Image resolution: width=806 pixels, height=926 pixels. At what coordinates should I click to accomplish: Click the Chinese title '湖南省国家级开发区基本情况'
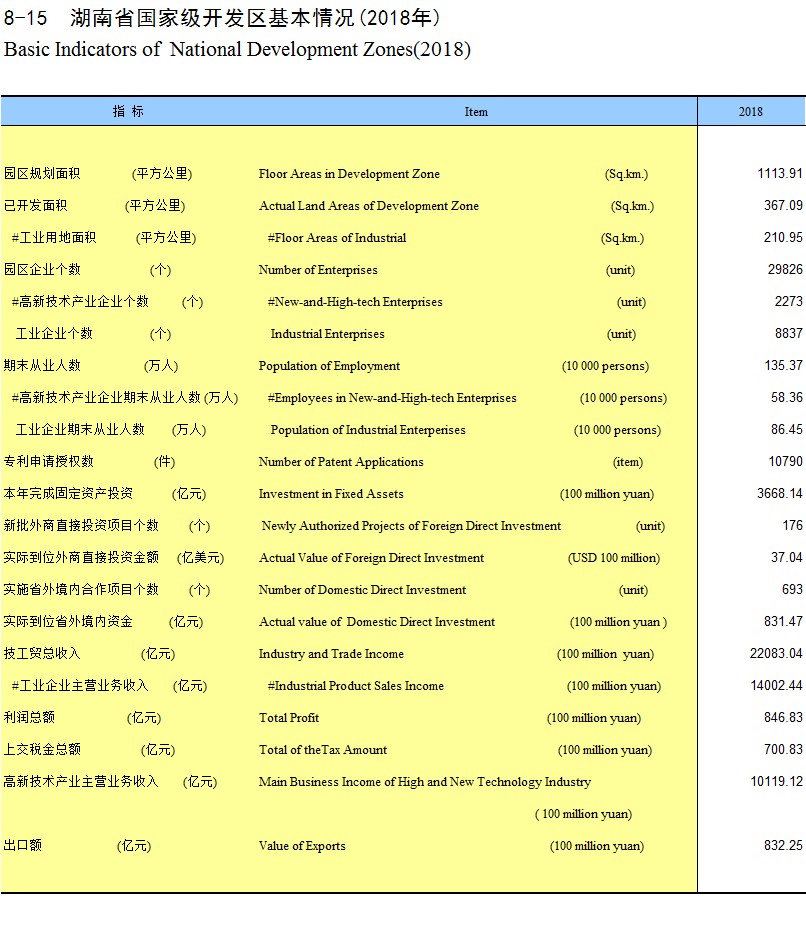[212, 18]
